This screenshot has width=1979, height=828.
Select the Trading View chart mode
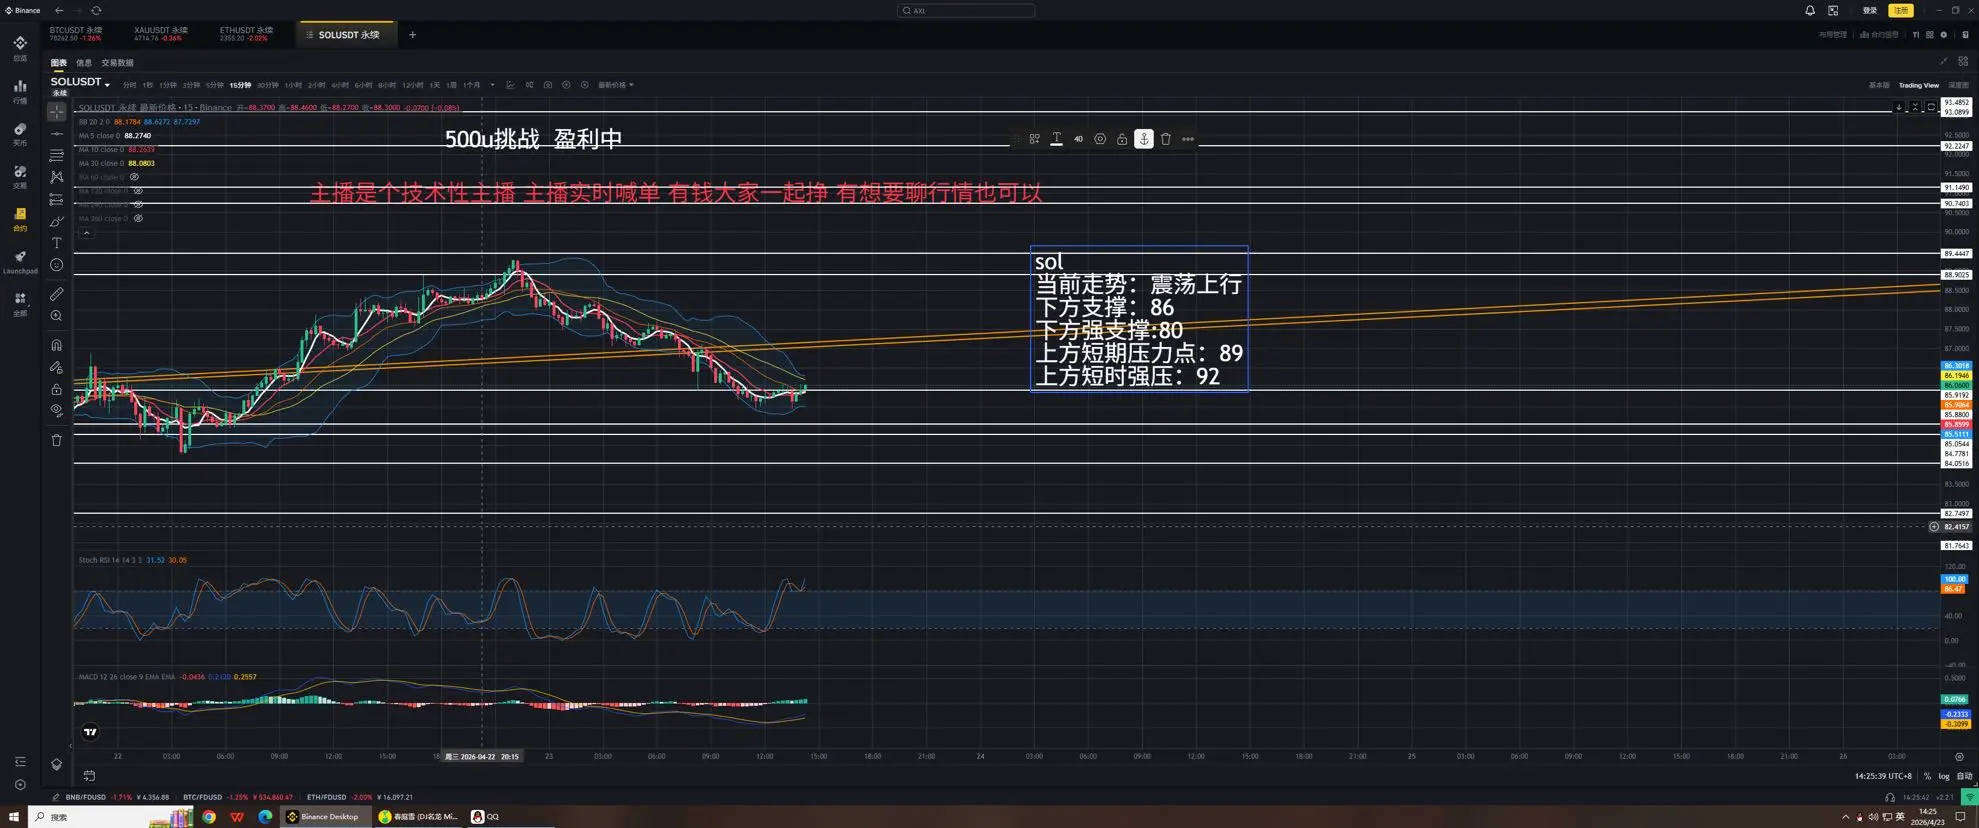click(x=1917, y=85)
